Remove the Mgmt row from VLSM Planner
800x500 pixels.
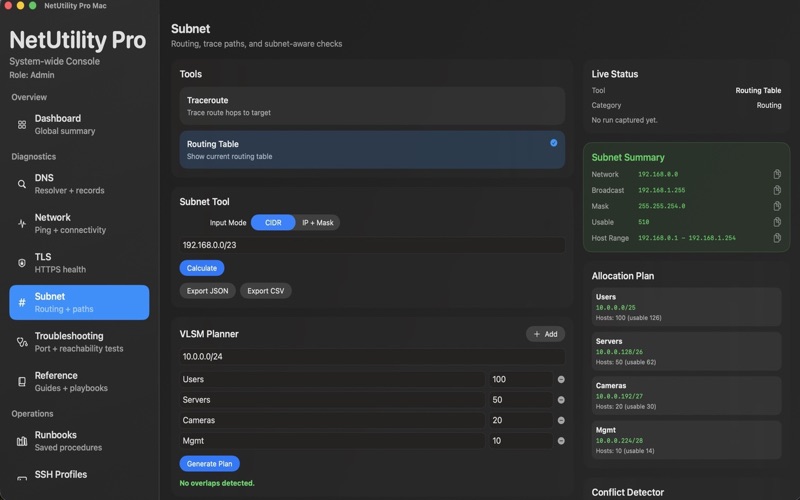(x=561, y=440)
